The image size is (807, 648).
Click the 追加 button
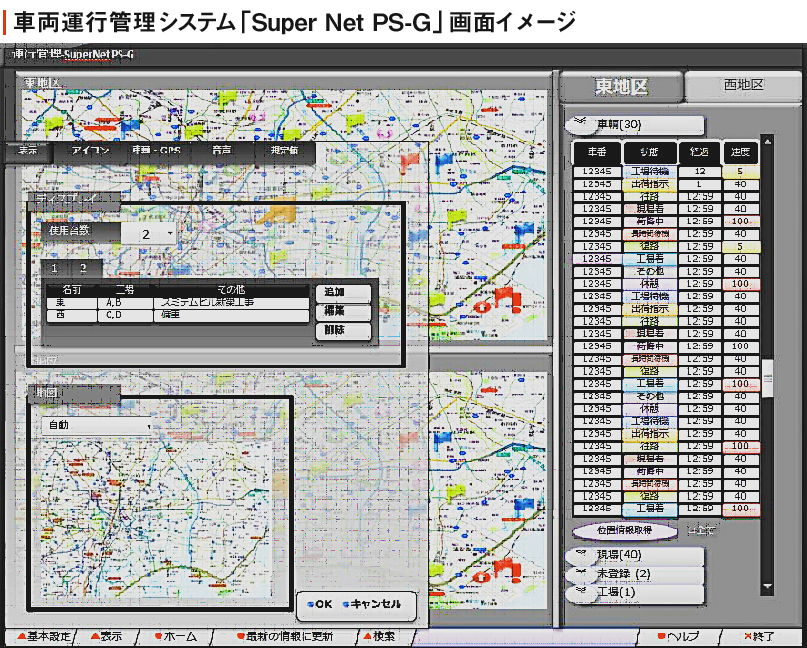[x=343, y=292]
